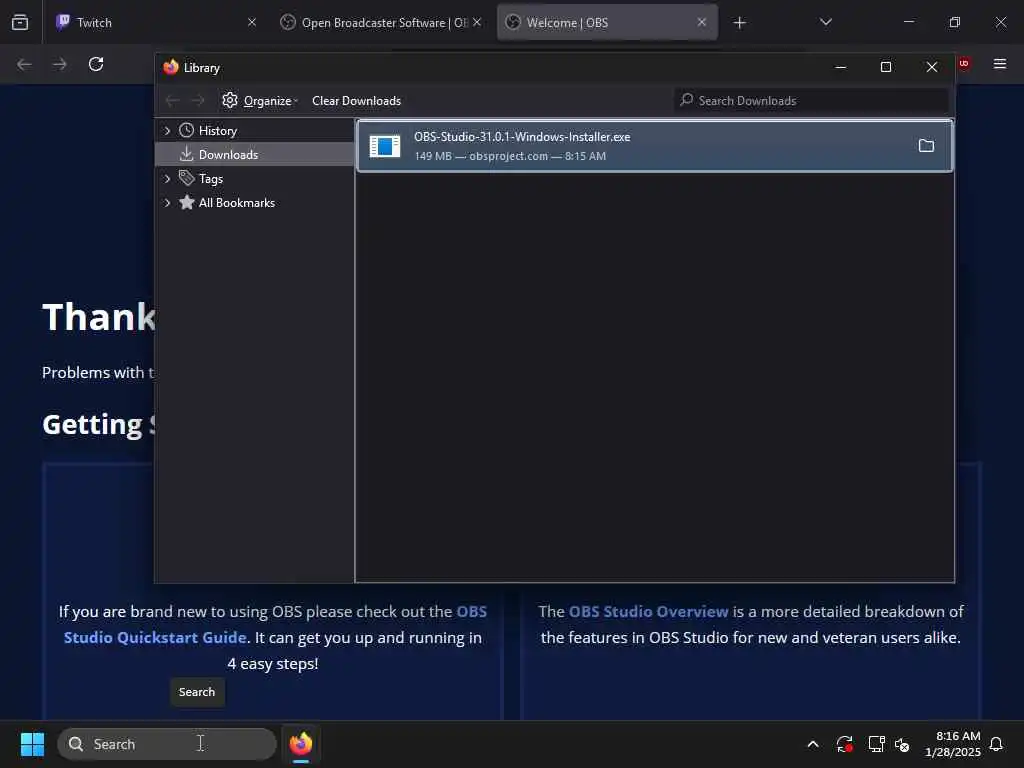Viewport: 1024px width, 768px height.
Task: Select Downloads in the Library sidebar
Action: pos(255,154)
